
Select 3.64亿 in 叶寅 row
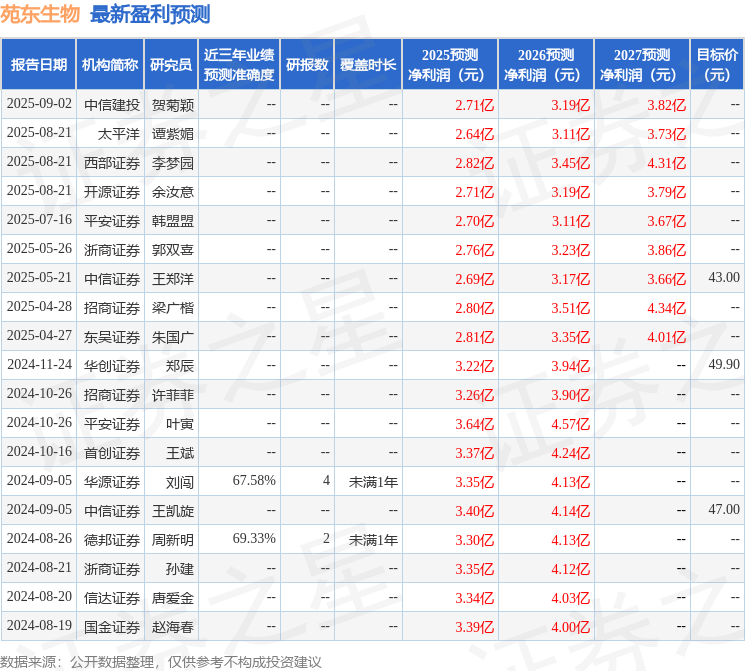(474, 424)
